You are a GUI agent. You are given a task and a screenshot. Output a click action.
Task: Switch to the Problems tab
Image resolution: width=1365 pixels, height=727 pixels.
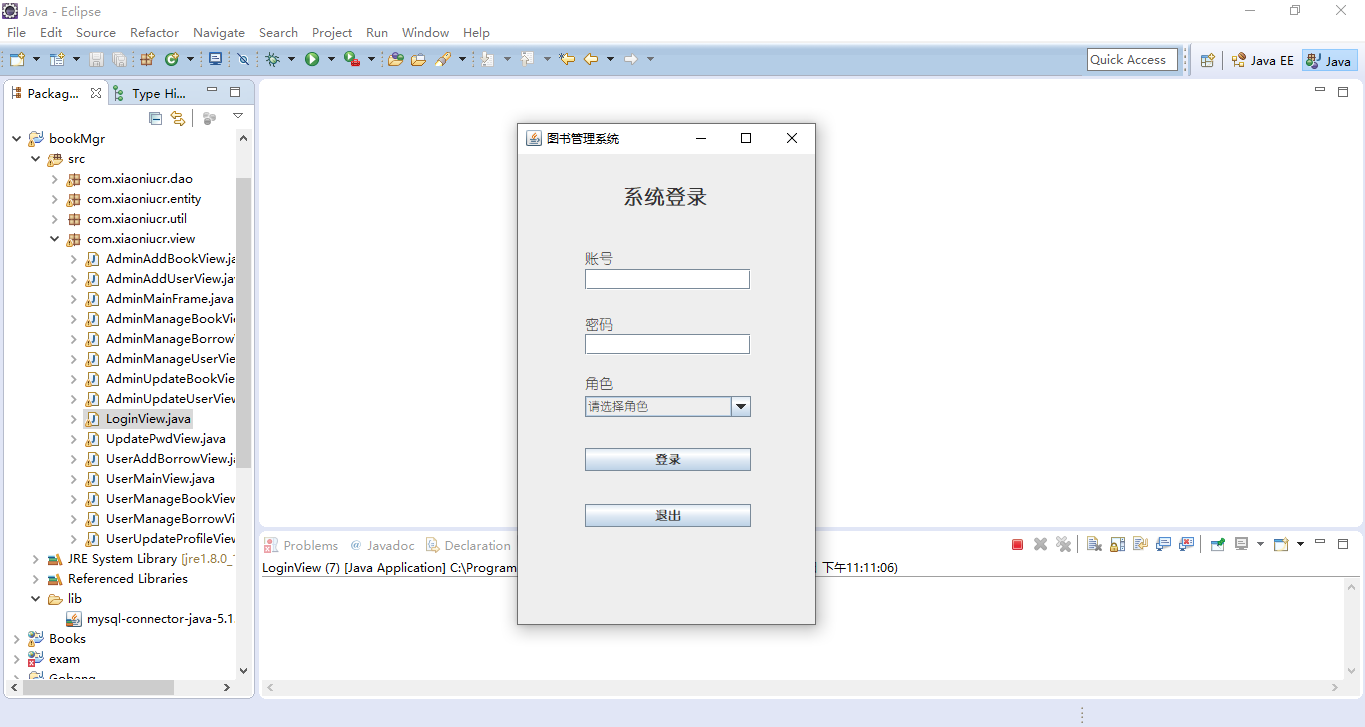(301, 545)
